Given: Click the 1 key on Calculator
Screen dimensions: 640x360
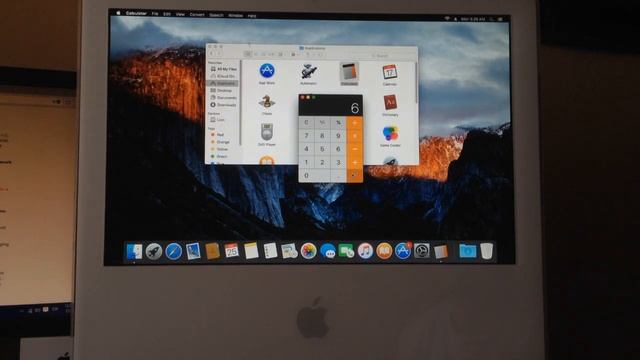Looking at the screenshot, I should [307, 162].
